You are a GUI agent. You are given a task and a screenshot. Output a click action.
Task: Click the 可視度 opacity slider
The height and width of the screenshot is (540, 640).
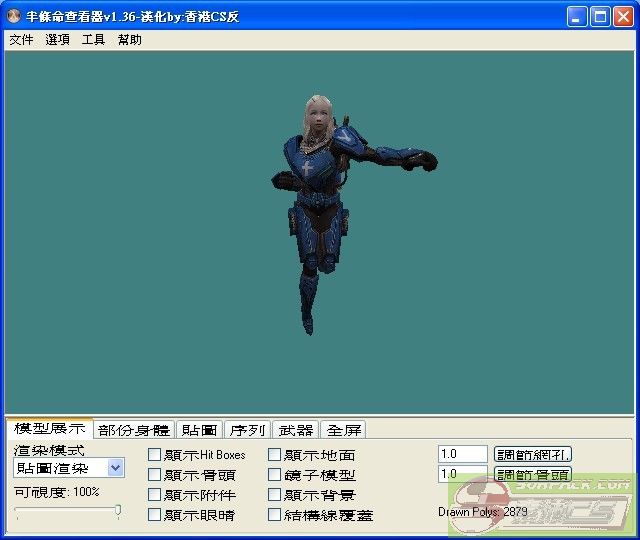(68, 511)
